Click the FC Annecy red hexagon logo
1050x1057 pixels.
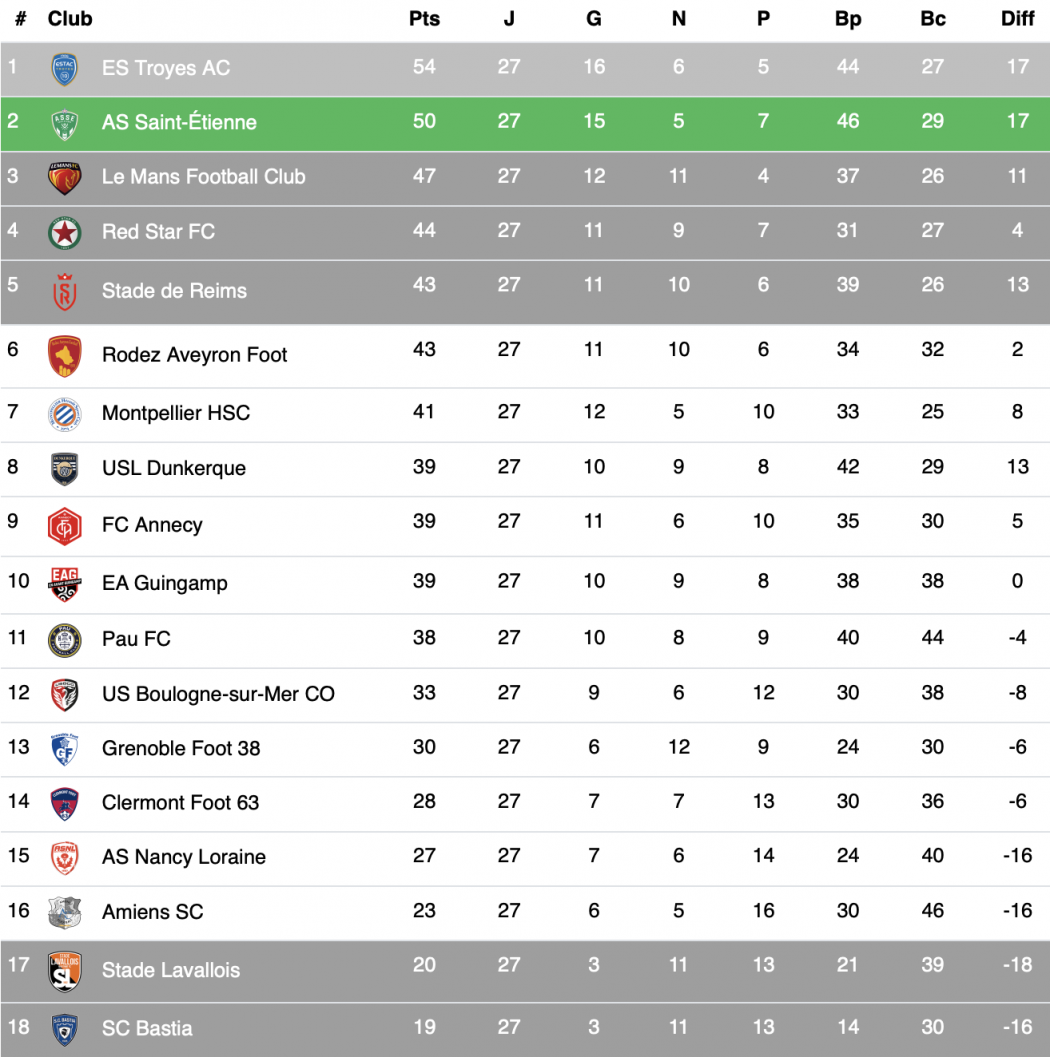(x=65, y=526)
